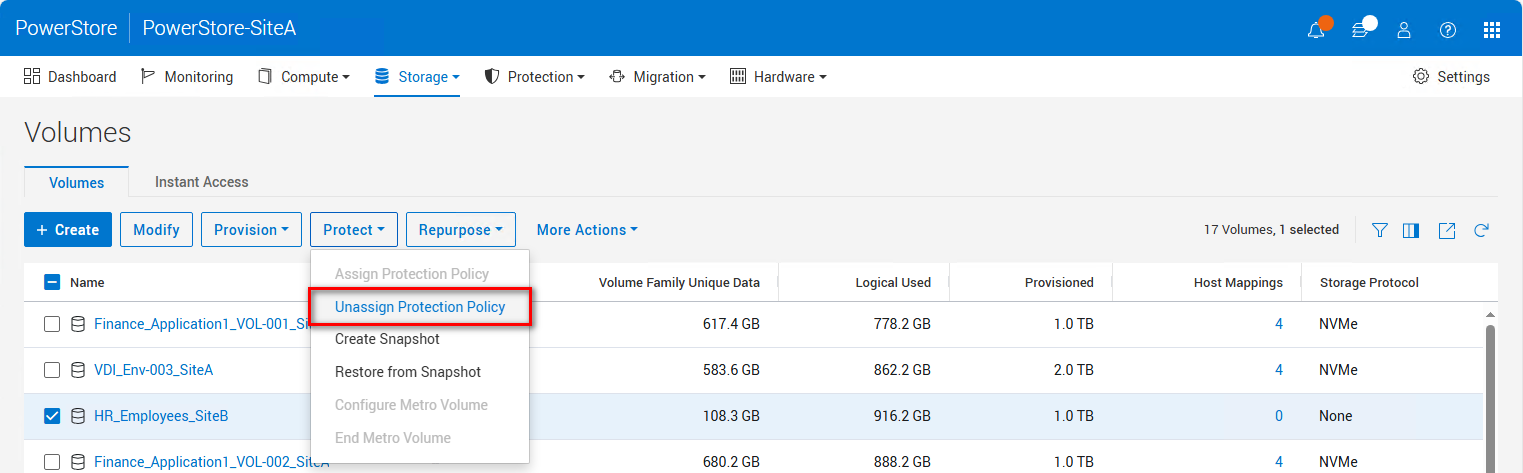
Task: Click volume icon beside VDI_Env-003_SiteA
Action: pos(78,370)
